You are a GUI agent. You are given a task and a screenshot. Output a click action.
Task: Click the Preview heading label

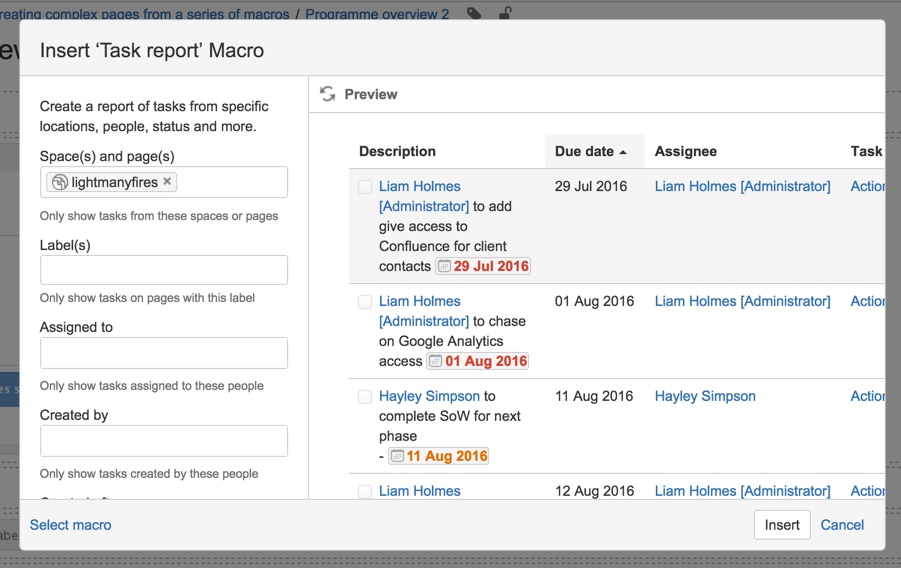pyautogui.click(x=371, y=94)
